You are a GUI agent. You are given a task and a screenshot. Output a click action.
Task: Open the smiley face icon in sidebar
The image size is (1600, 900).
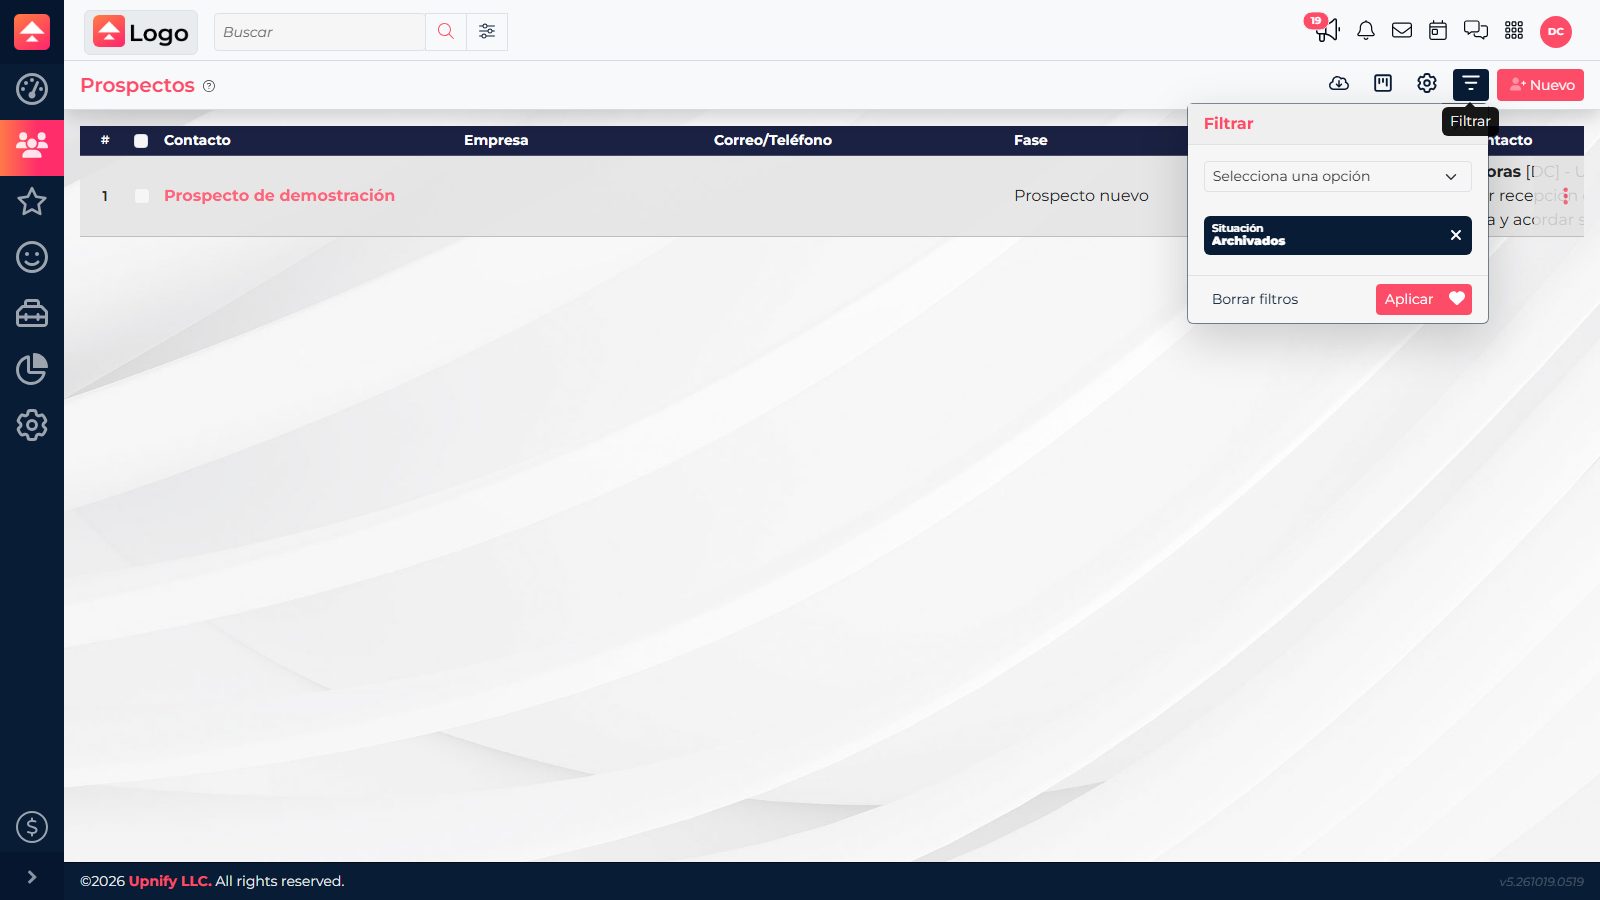coord(32,257)
